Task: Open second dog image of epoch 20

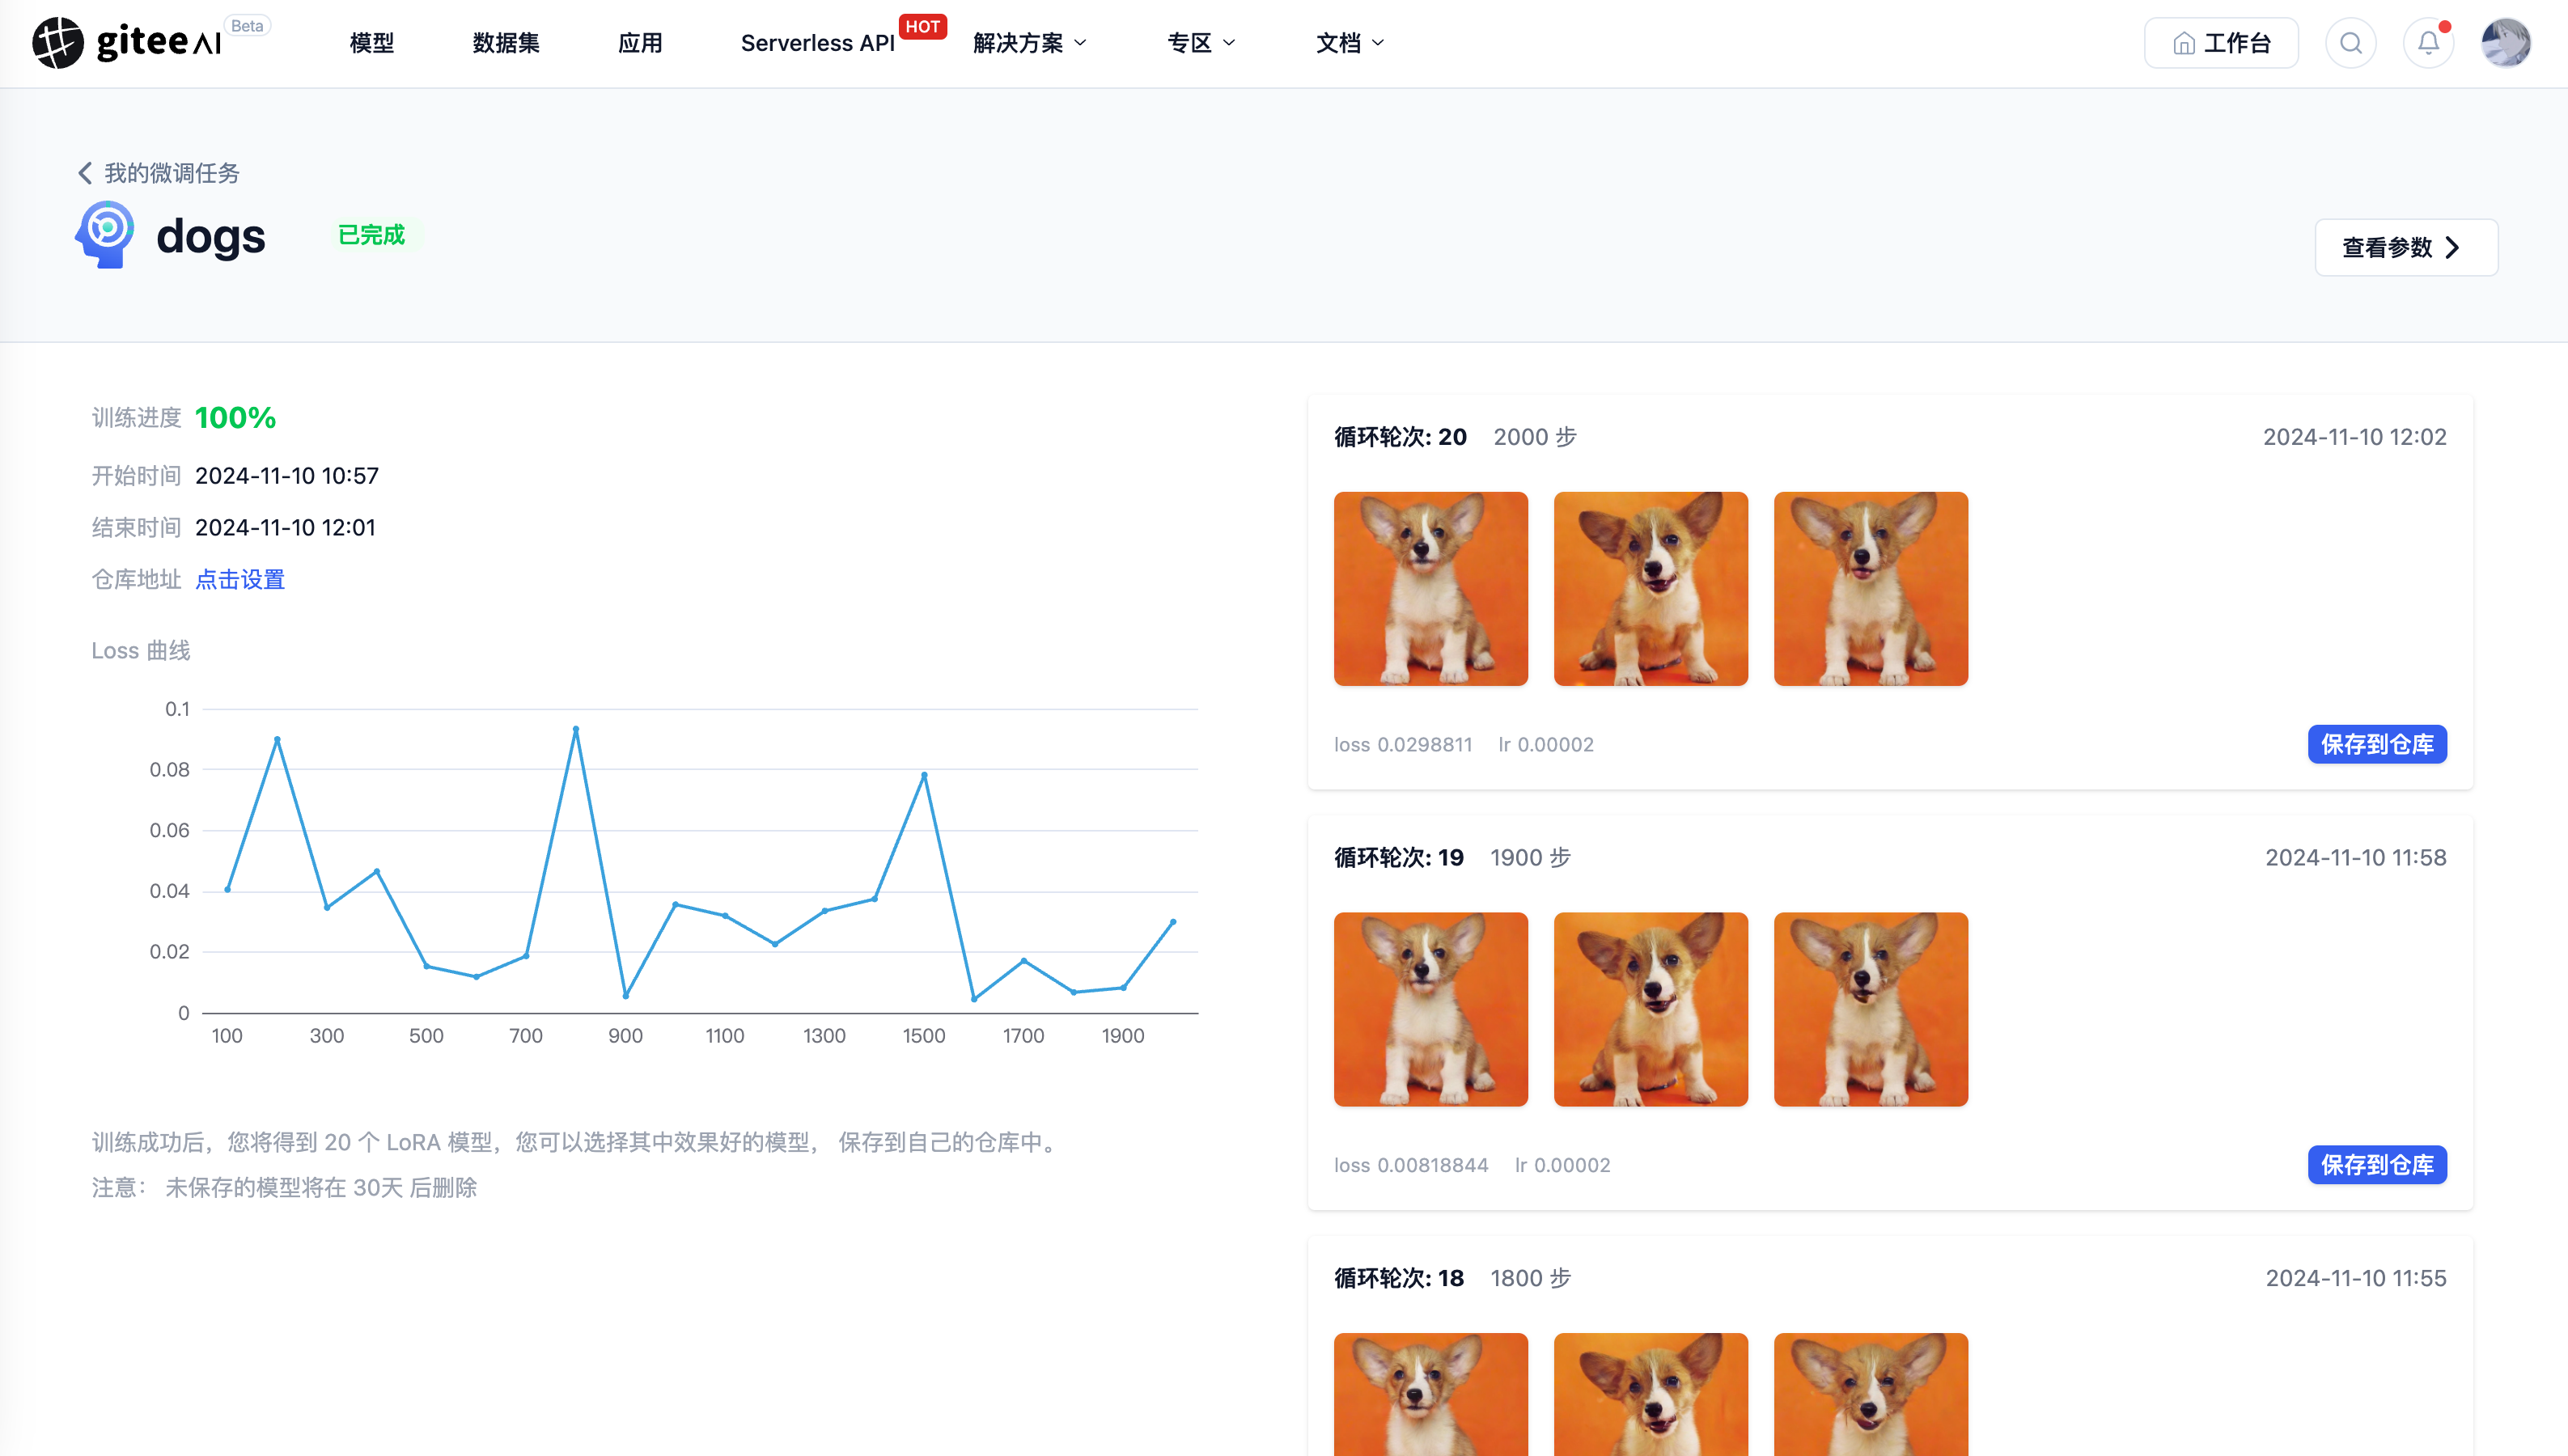Action: pos(1651,588)
